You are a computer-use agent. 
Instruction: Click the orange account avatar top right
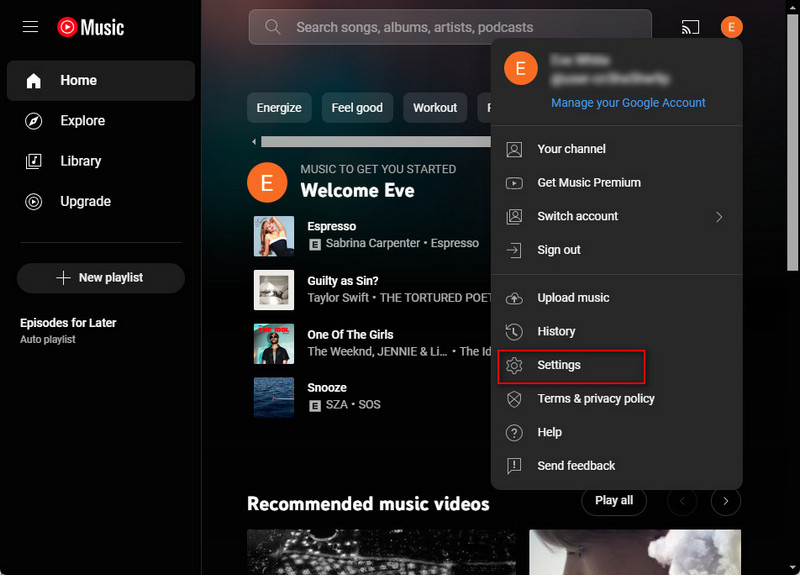pos(731,27)
